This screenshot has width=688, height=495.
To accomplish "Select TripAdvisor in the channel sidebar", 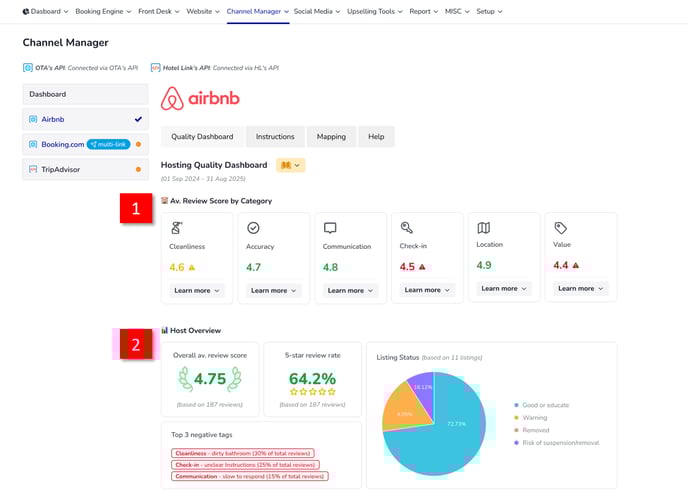I will pos(60,169).
